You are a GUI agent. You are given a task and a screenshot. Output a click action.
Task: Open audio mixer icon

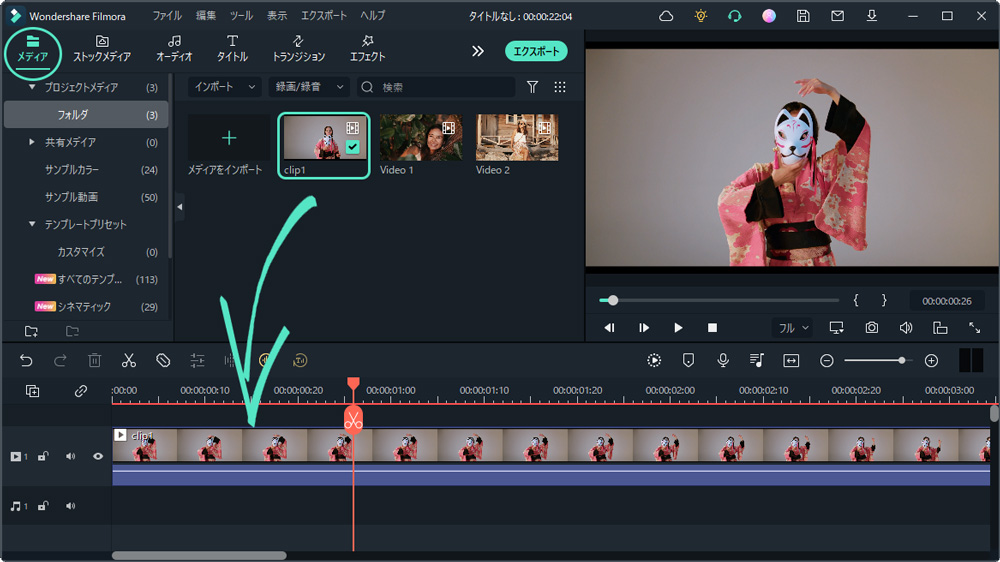pos(757,360)
